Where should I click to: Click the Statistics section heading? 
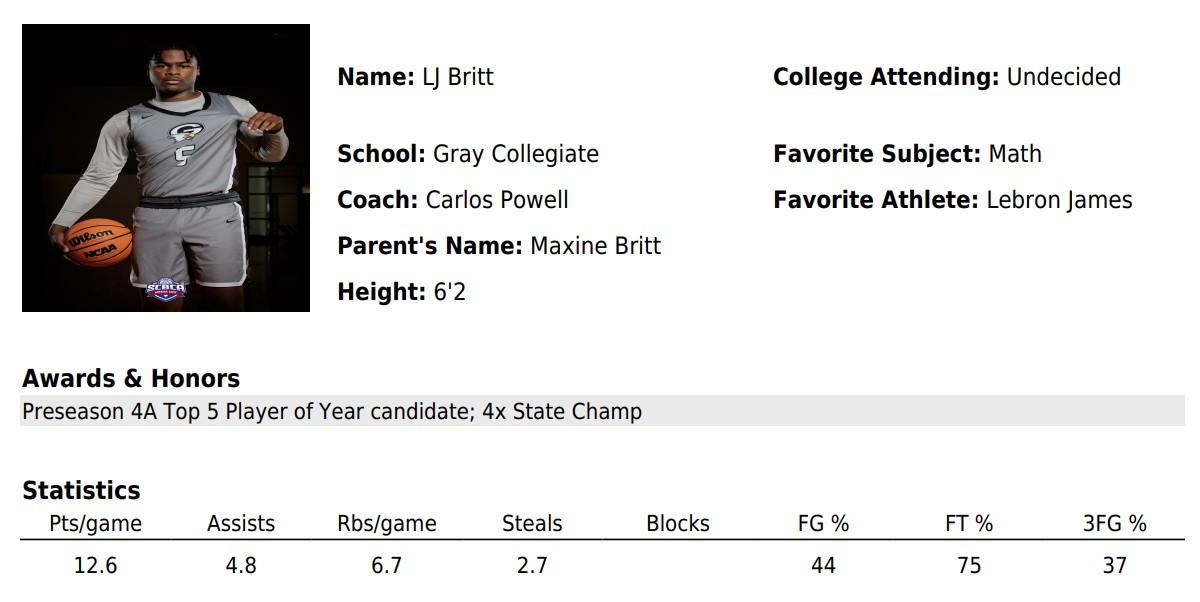pos(81,490)
